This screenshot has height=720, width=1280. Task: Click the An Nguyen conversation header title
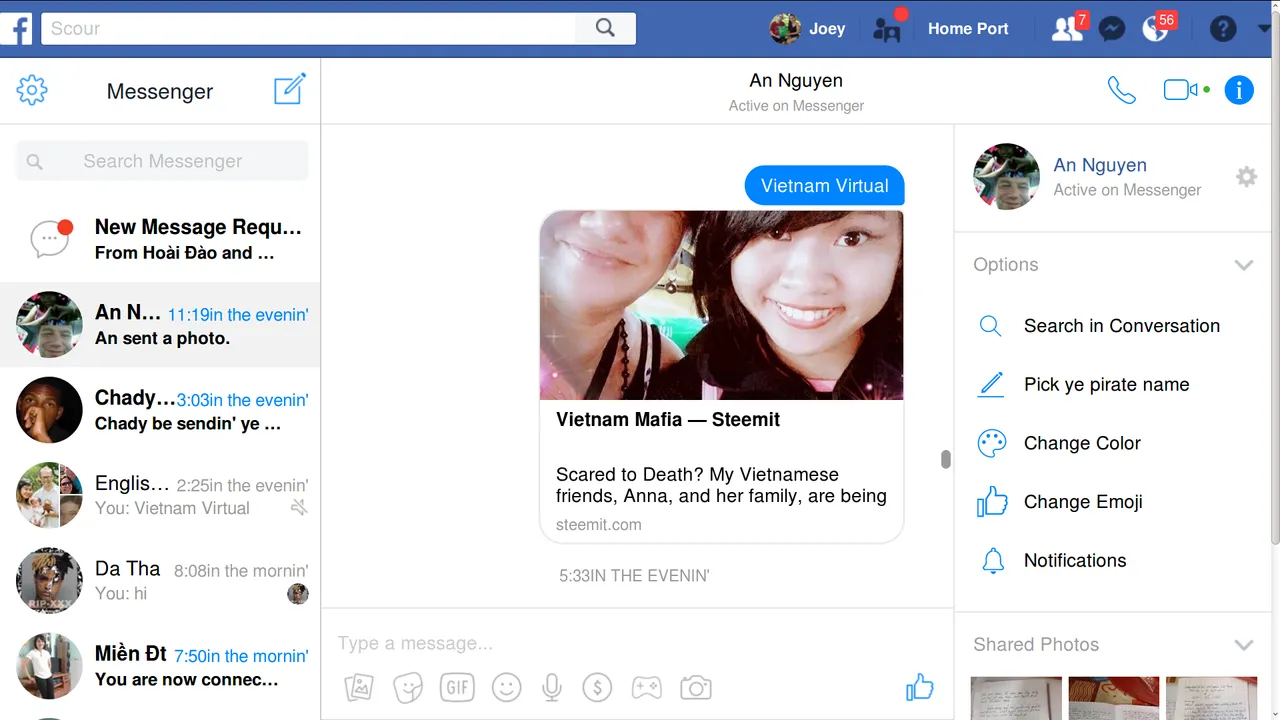(796, 81)
